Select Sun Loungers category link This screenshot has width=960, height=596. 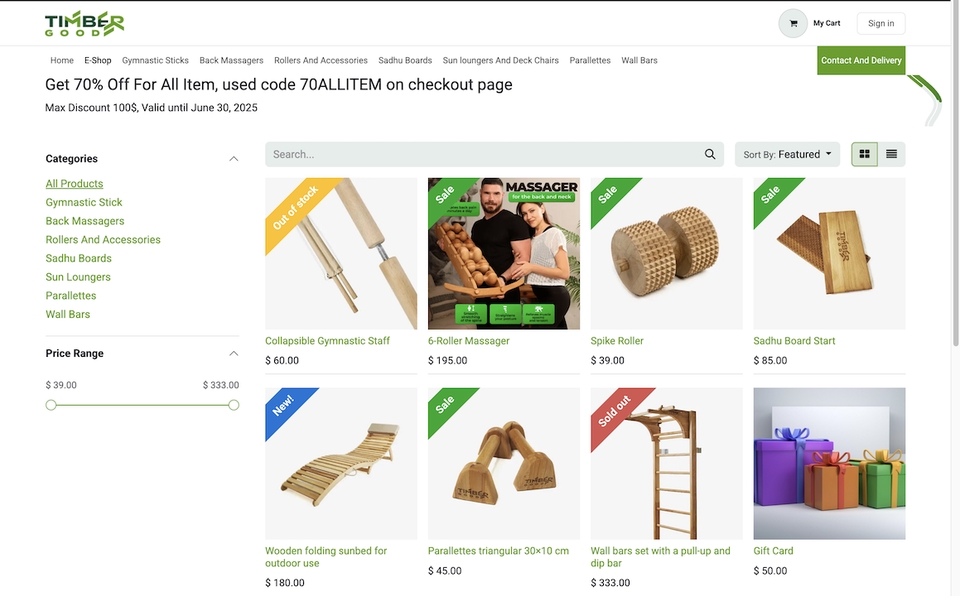point(78,277)
